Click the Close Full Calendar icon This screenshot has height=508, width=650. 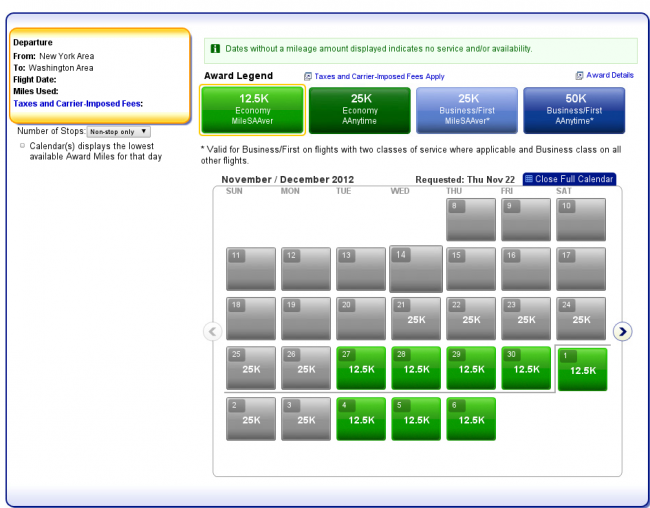[529, 179]
